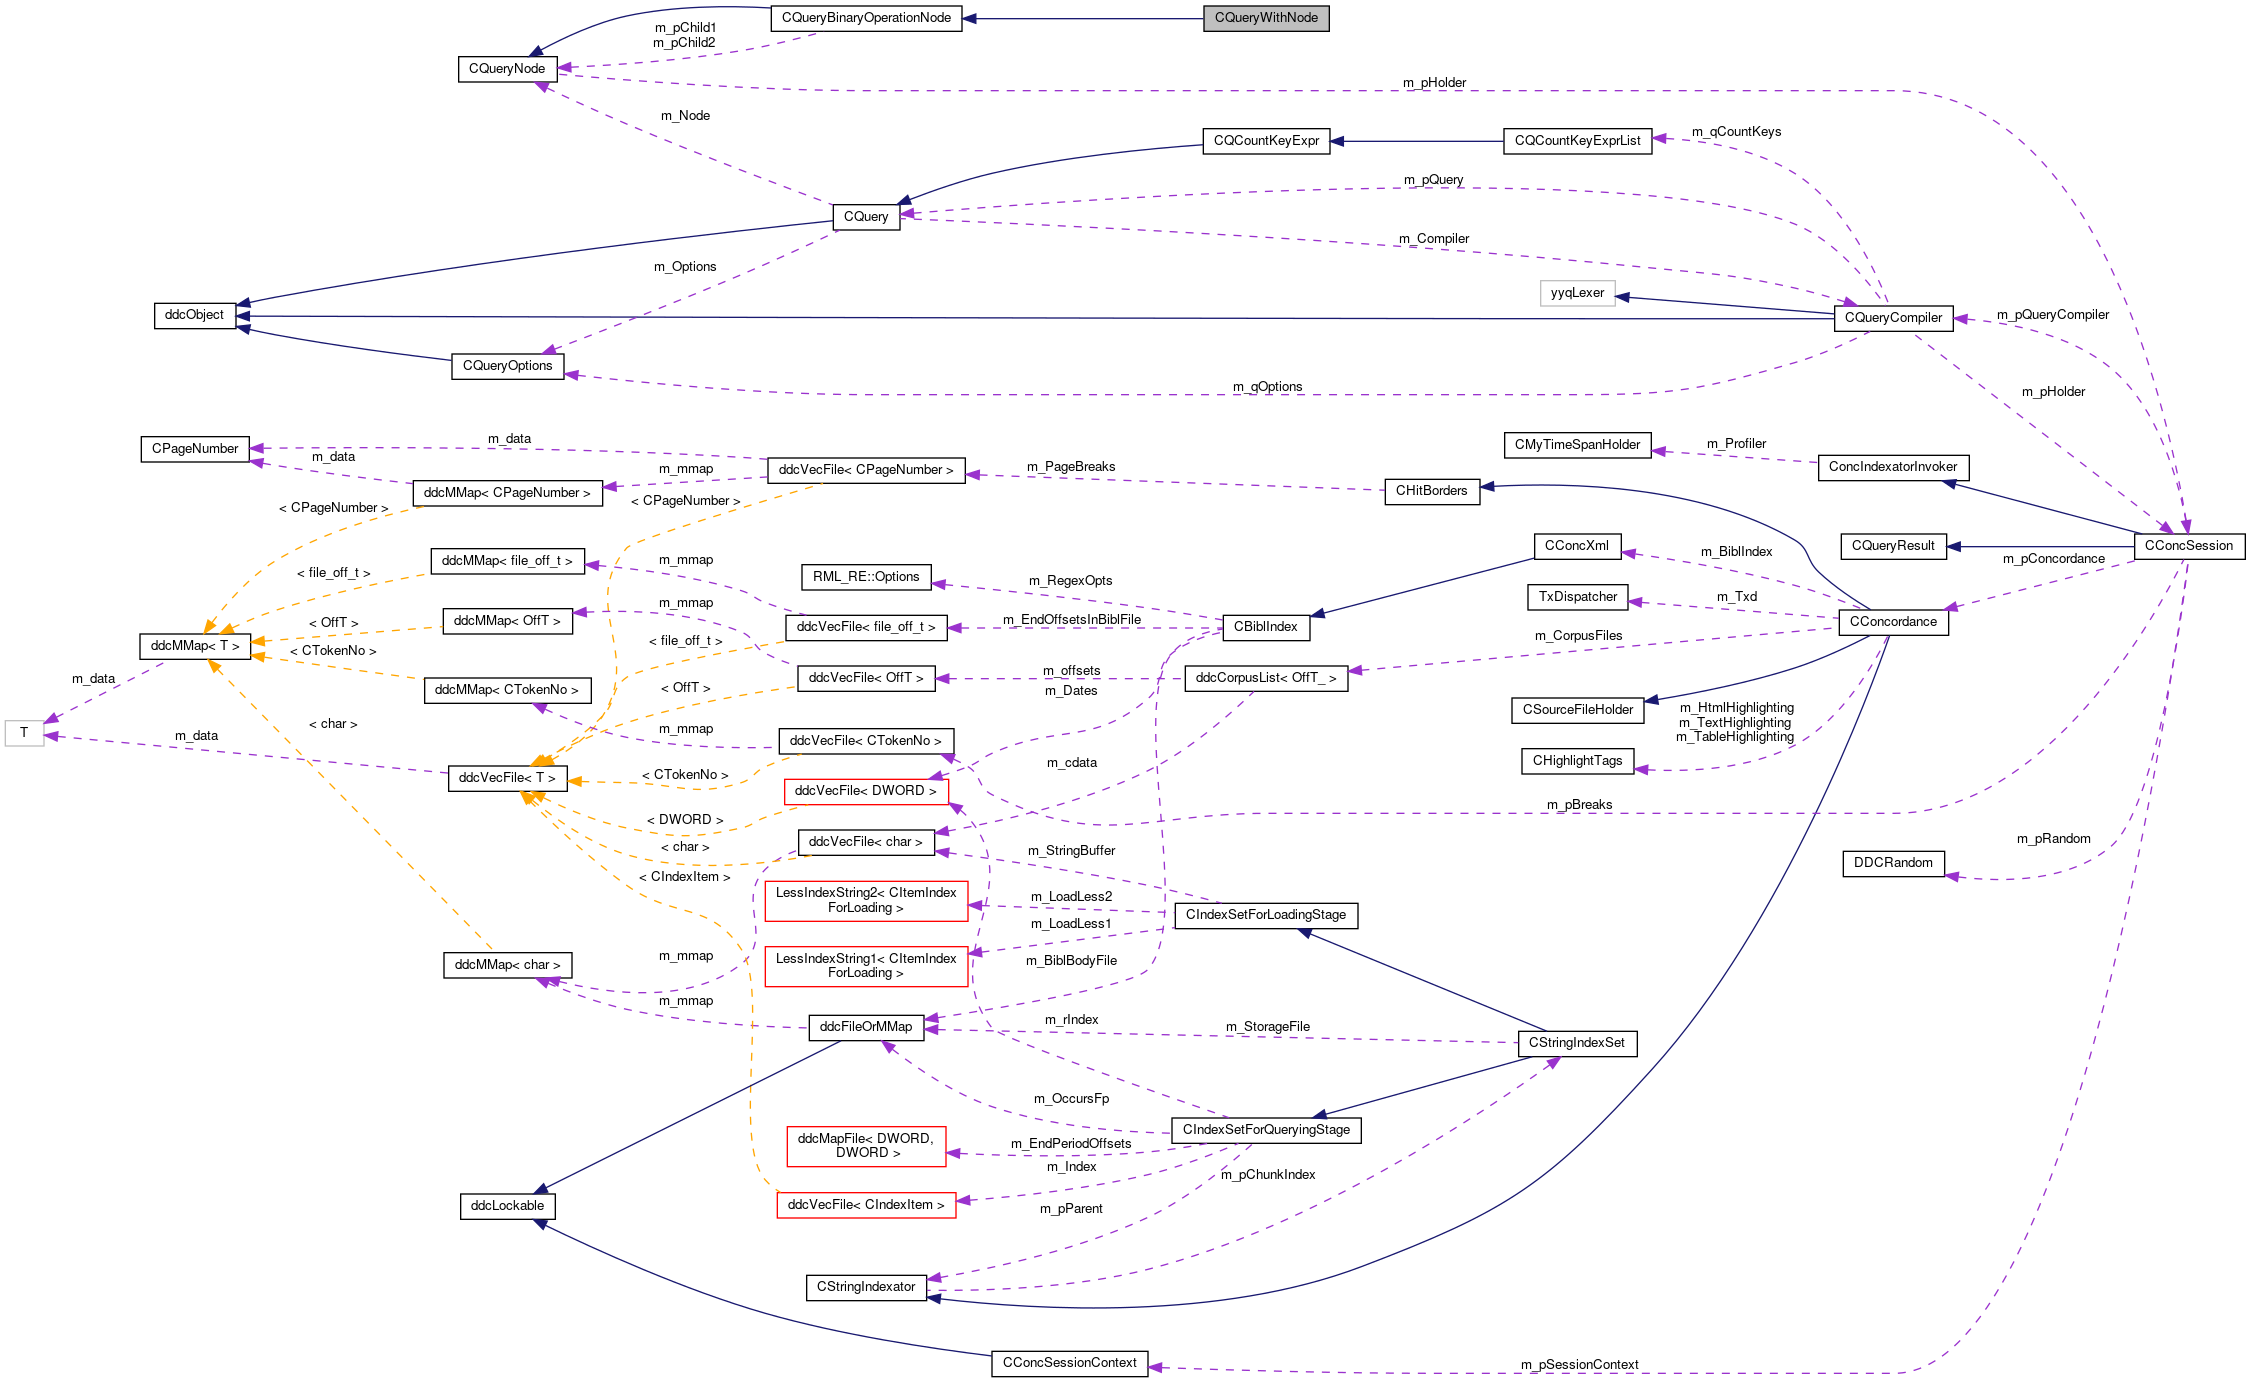Select the CSourceFileHolder node
2251x1383 pixels.
pos(1577,710)
